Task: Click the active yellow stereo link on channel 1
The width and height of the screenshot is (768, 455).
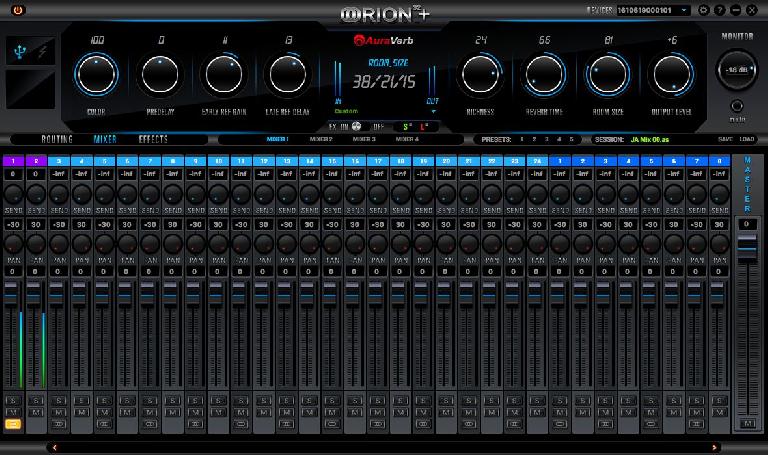Action: (13, 424)
